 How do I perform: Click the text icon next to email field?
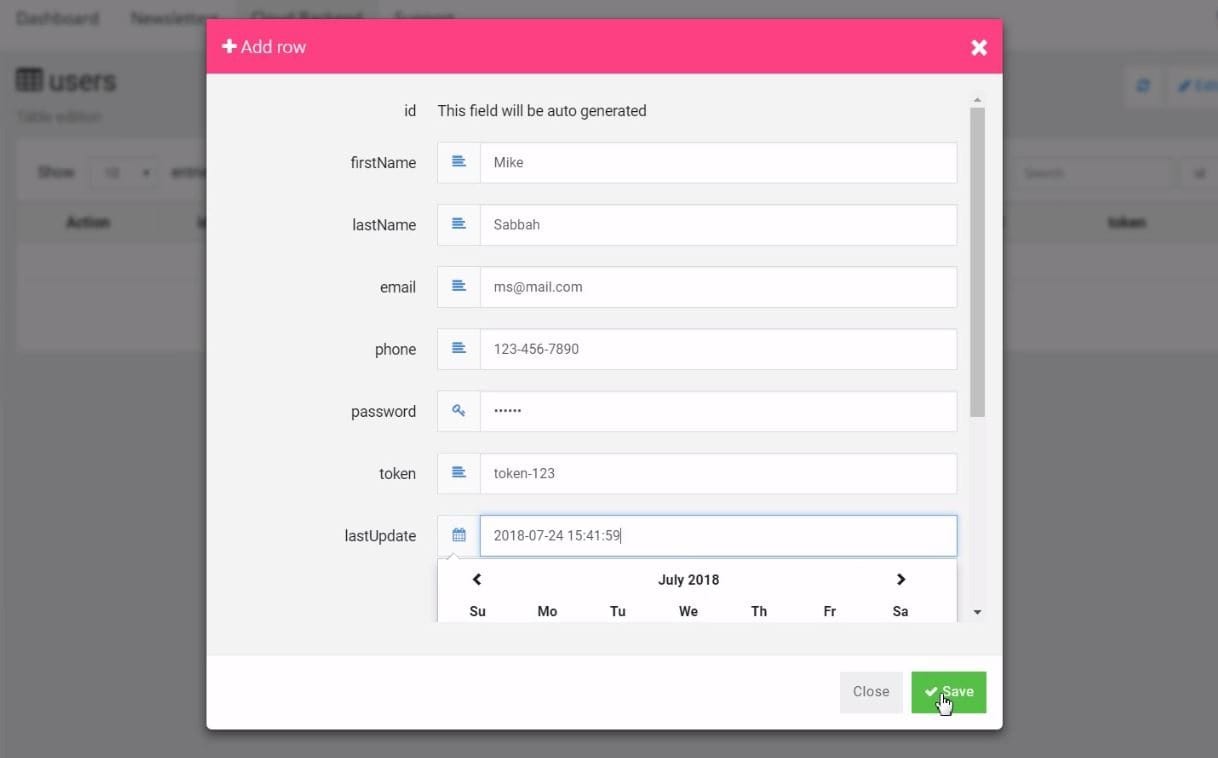click(x=459, y=287)
